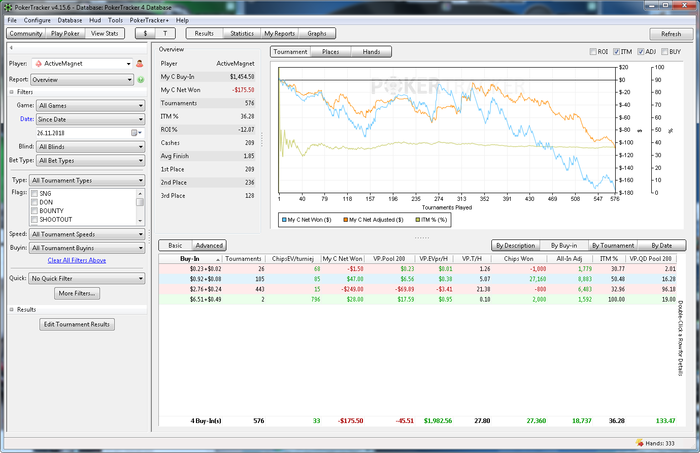Click the View Stats button
Screen dimensions: 700x453
point(104,33)
